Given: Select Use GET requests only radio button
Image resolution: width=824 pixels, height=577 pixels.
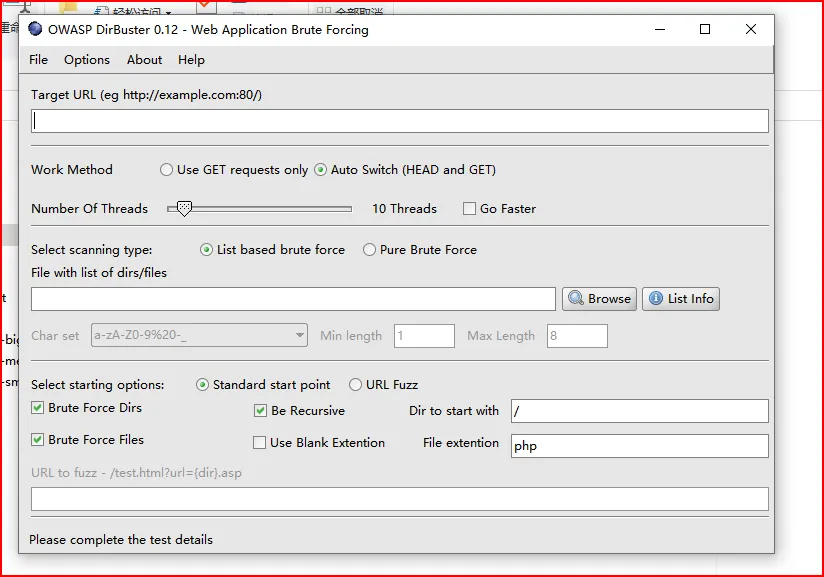Looking at the screenshot, I should pyautogui.click(x=166, y=170).
